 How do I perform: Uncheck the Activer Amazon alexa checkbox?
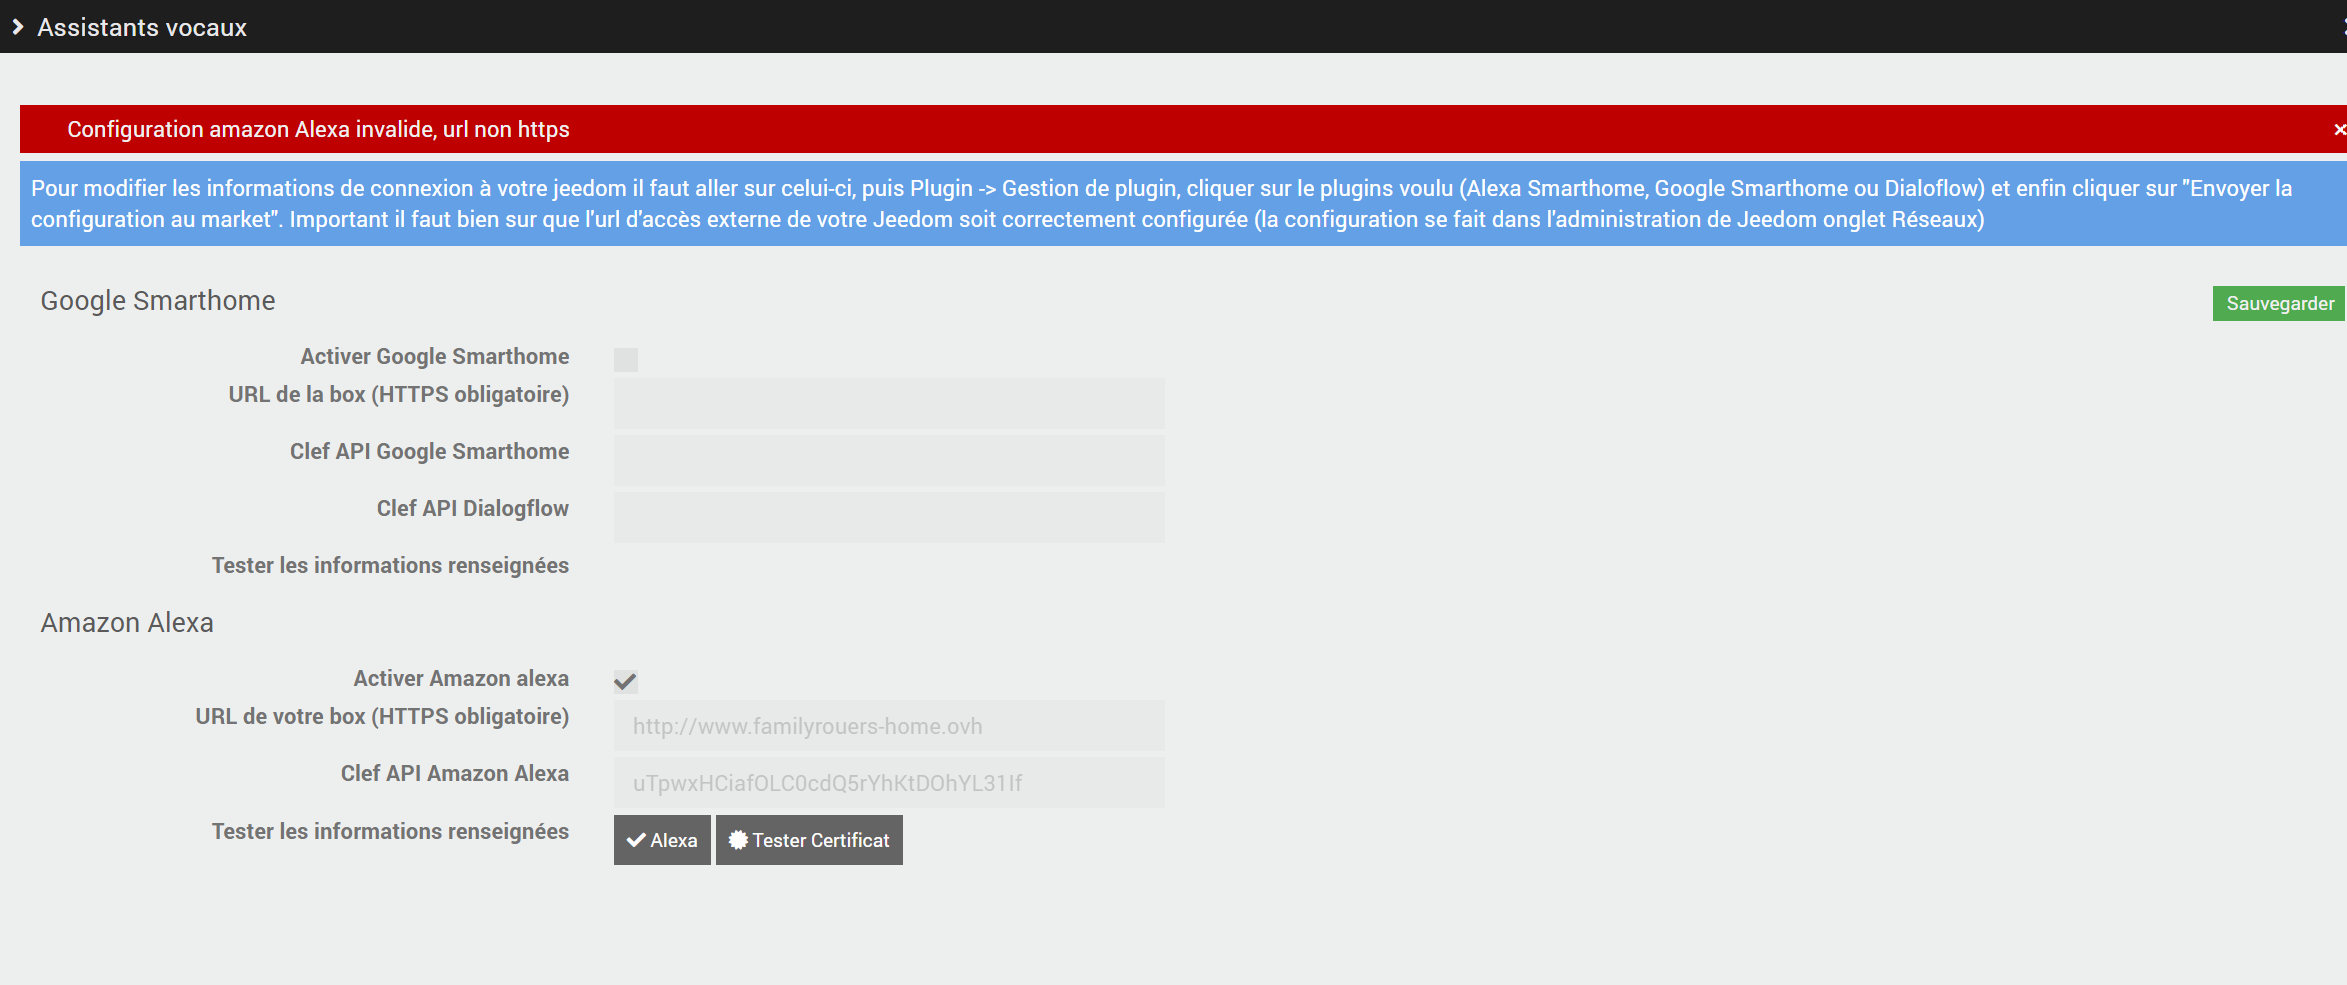[x=626, y=682]
